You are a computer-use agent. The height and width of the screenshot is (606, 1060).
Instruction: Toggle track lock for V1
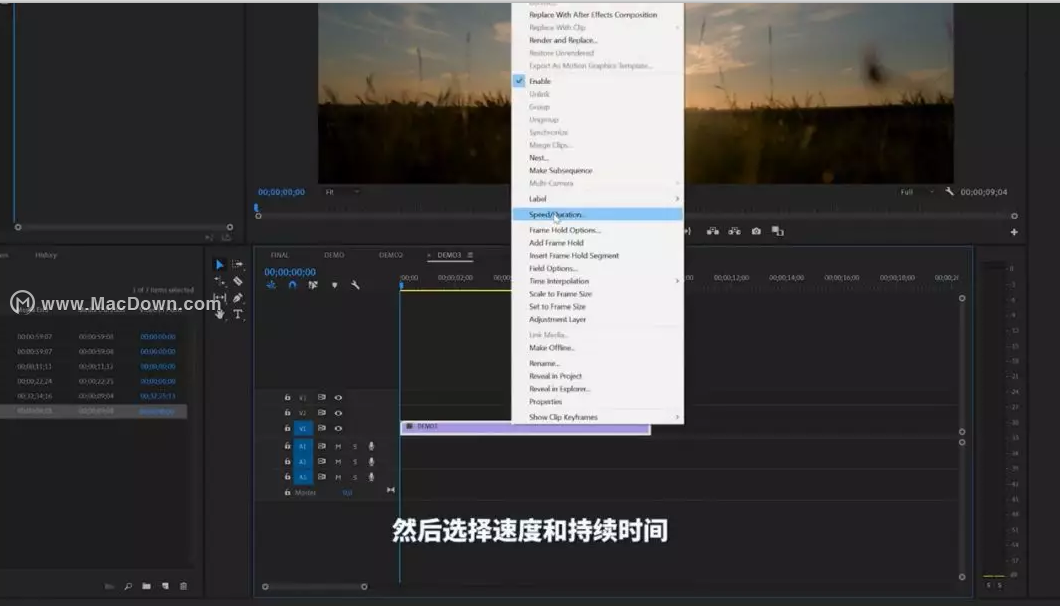pyautogui.click(x=287, y=429)
